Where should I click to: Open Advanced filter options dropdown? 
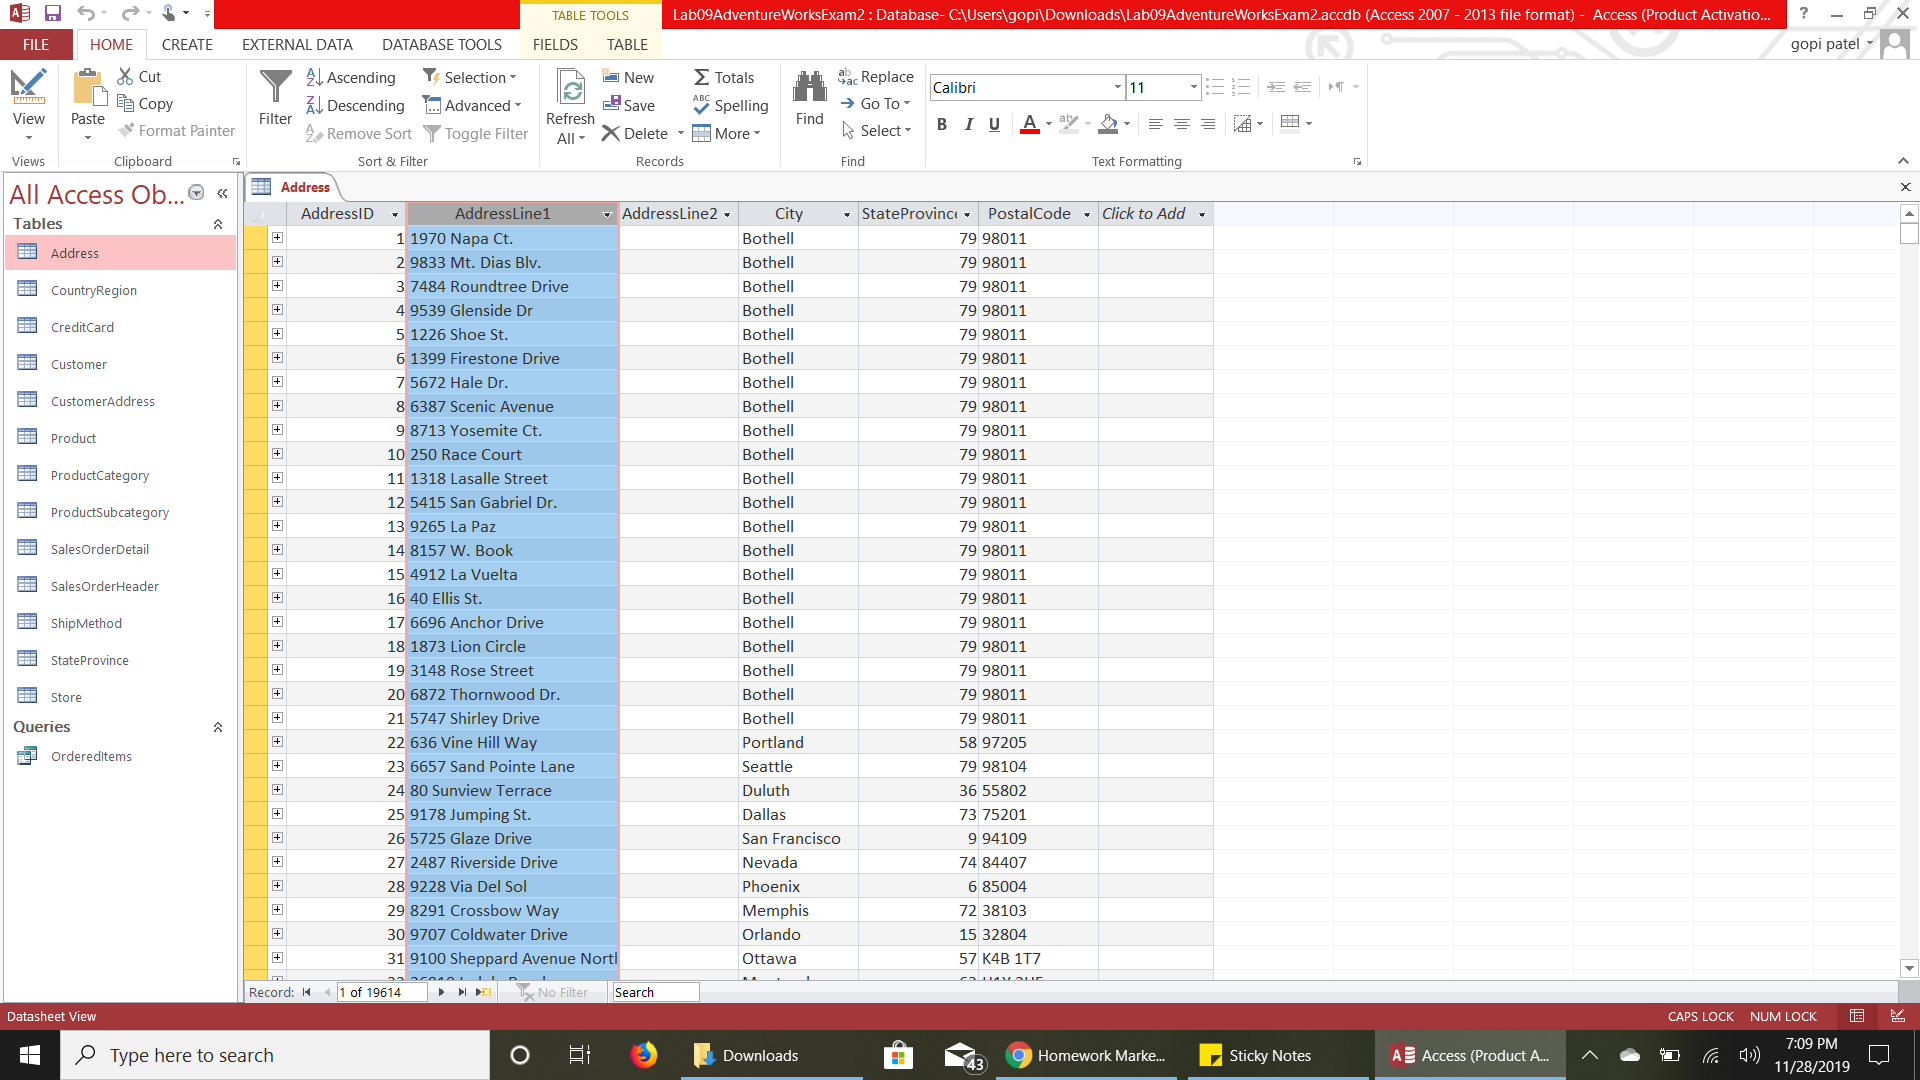[472, 105]
